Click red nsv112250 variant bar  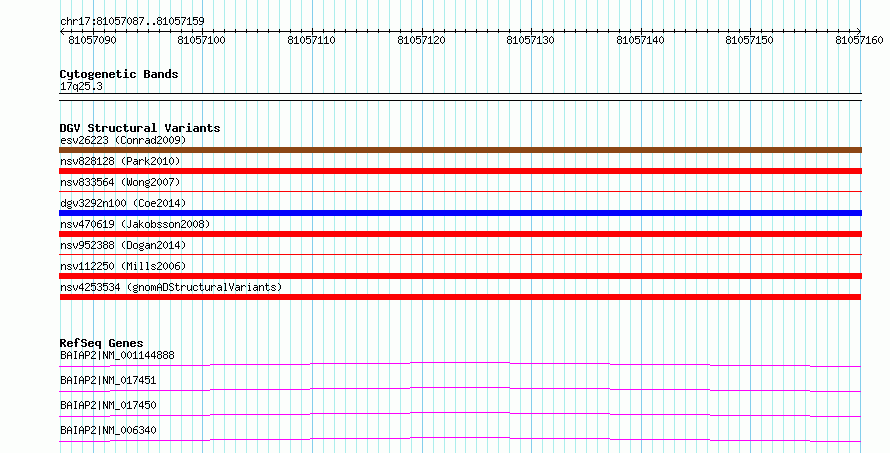click(460, 276)
